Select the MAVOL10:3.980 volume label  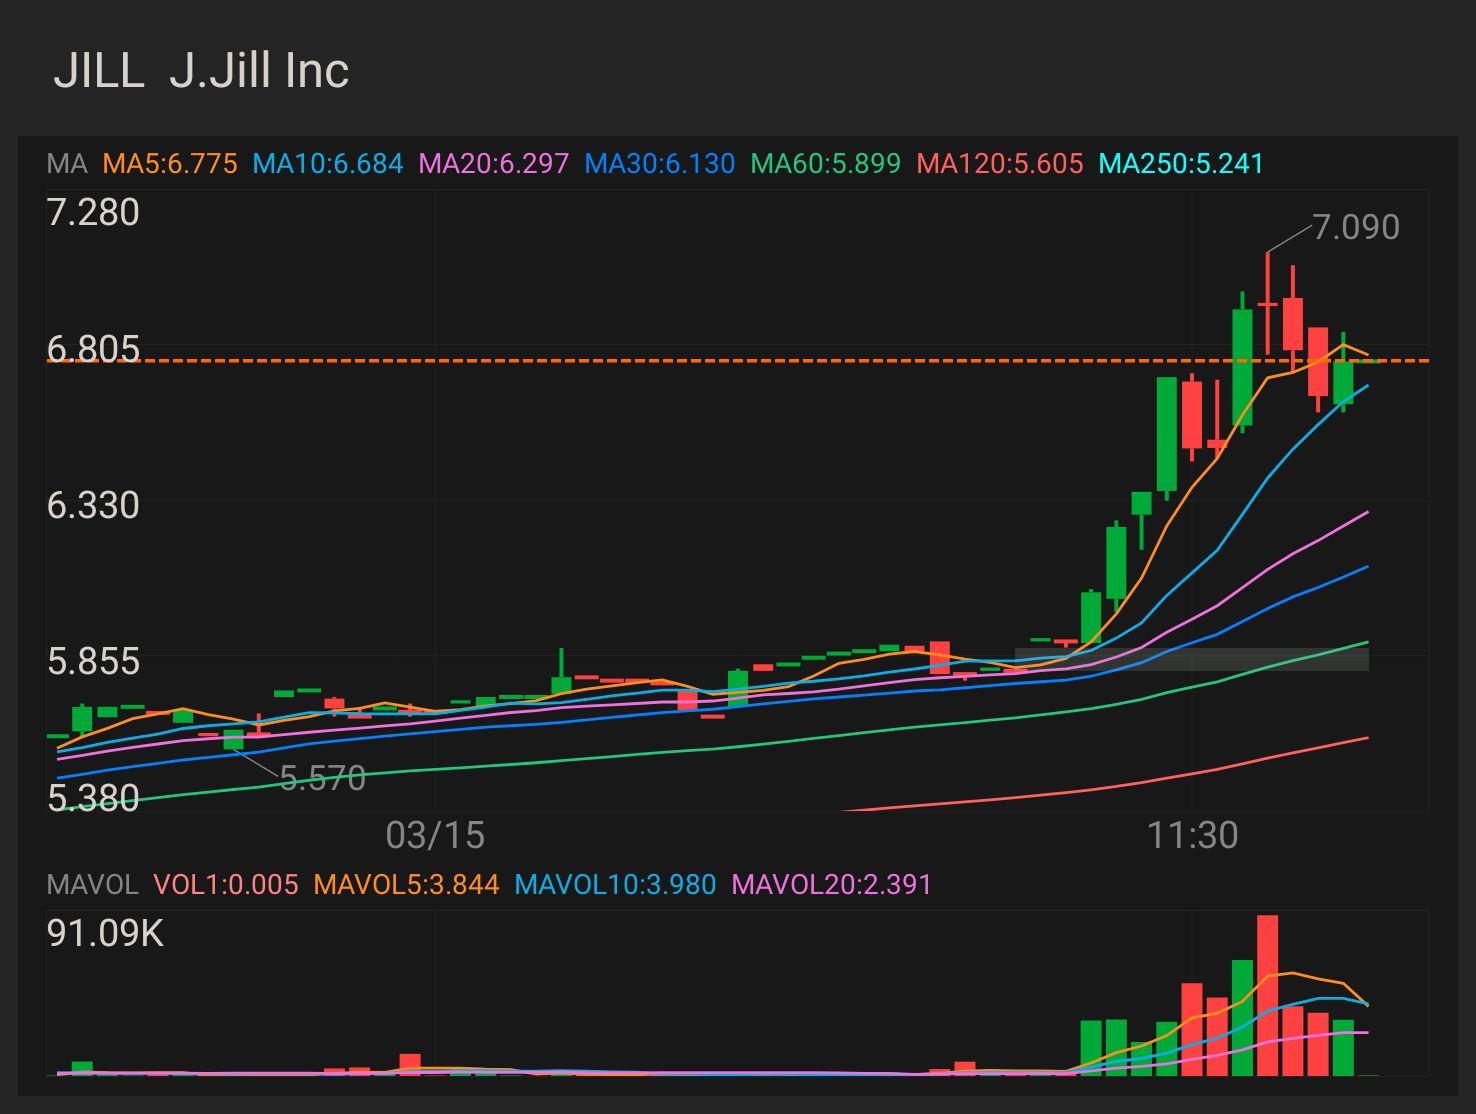(x=615, y=885)
